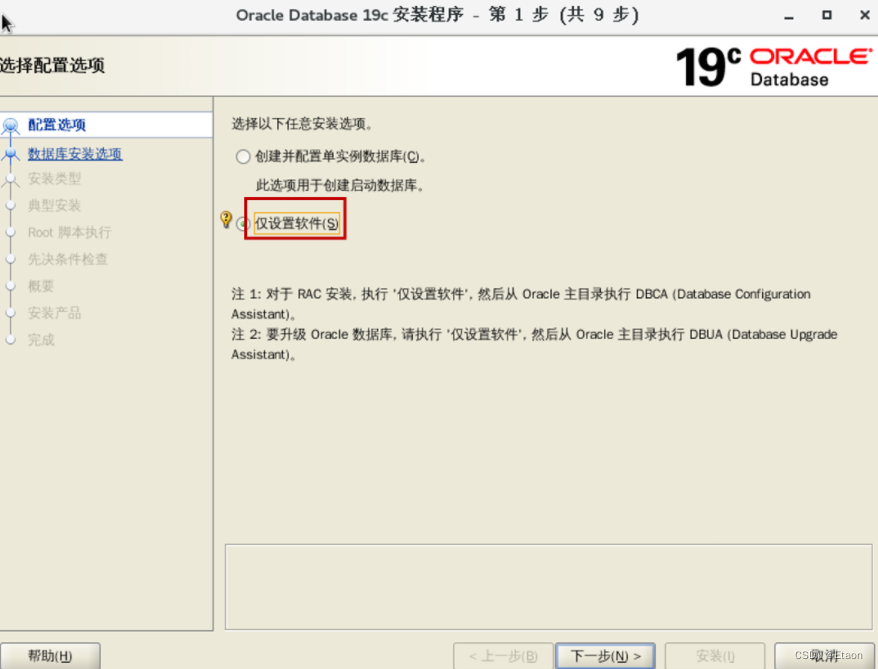Click the empty message text area
The height and width of the screenshot is (669, 878).
tap(549, 587)
